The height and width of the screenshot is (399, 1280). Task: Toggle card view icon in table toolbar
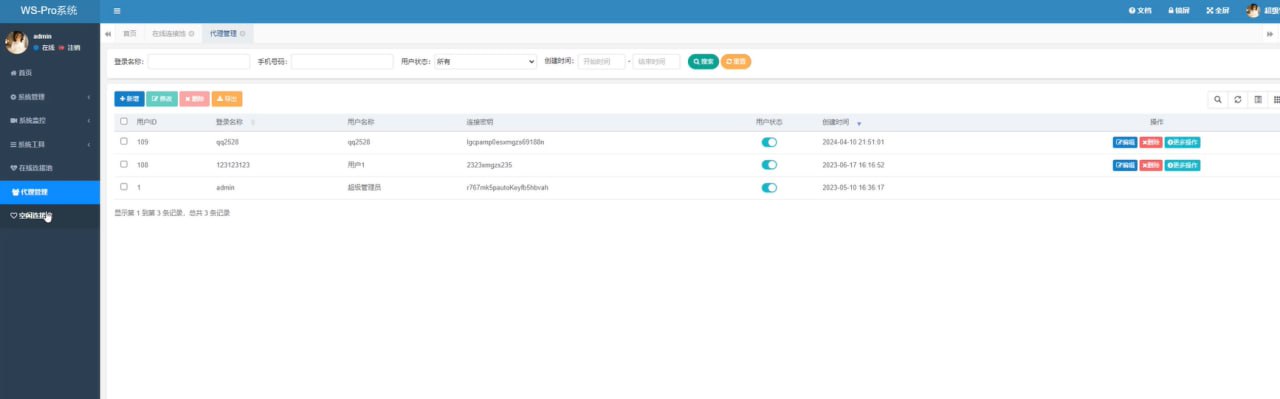point(1257,99)
